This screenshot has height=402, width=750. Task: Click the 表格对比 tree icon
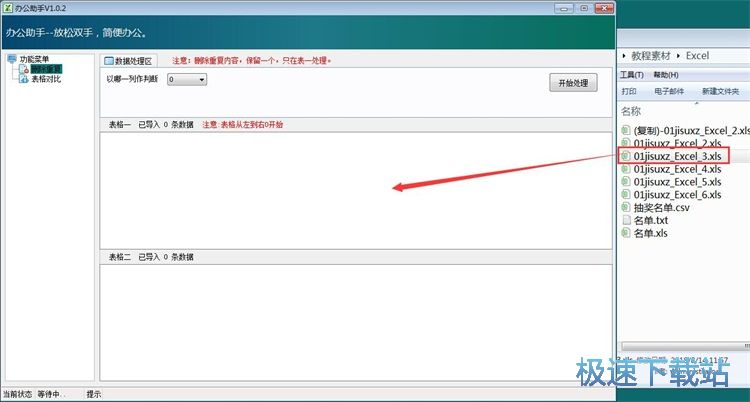point(24,79)
